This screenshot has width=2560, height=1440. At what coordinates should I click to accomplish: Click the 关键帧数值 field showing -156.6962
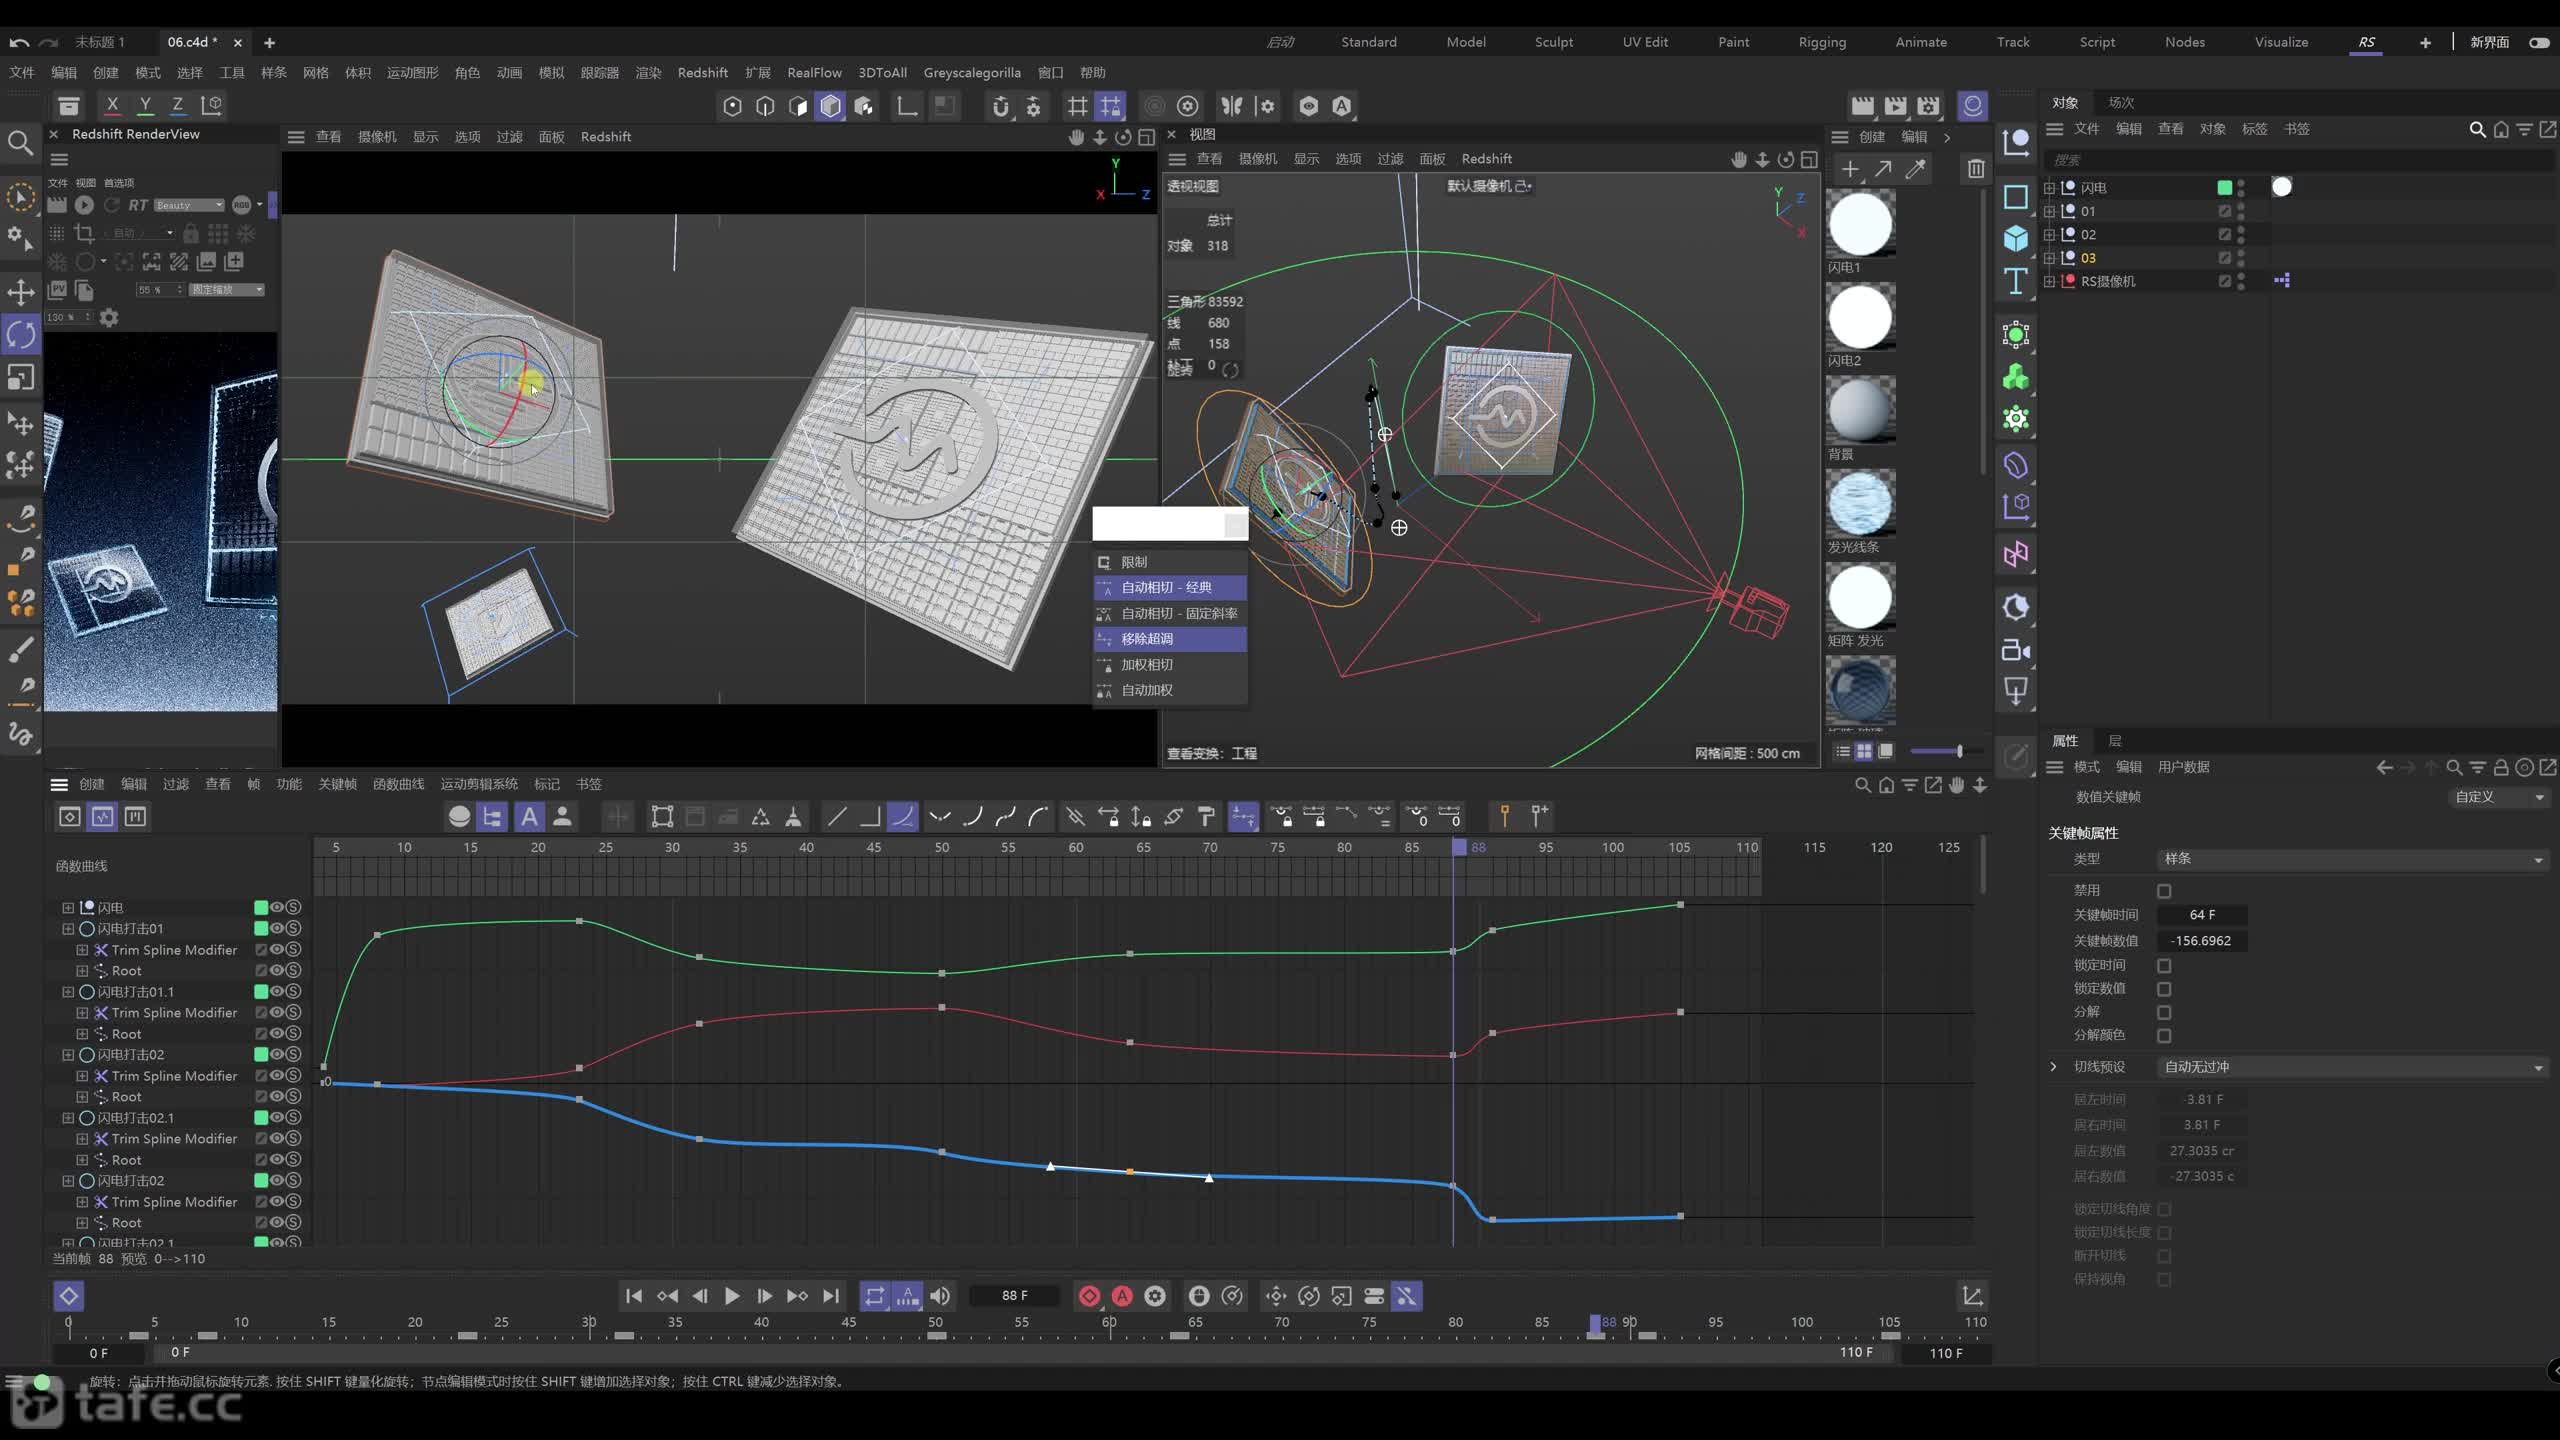(2202, 941)
